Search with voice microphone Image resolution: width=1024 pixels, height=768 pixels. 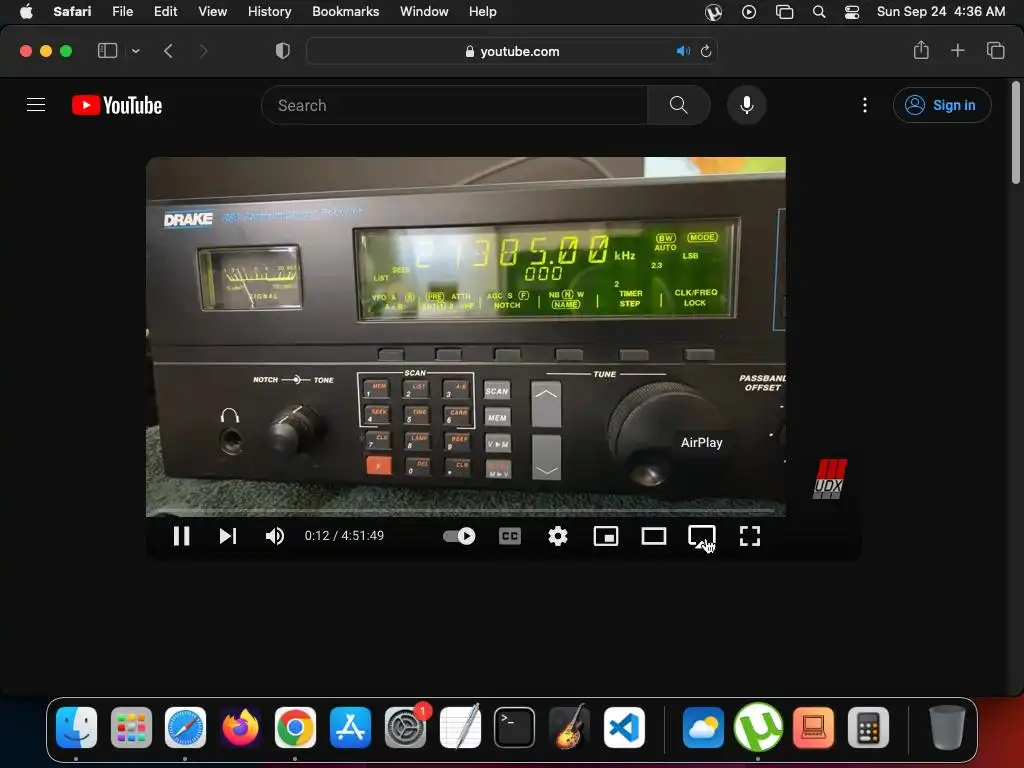click(x=746, y=105)
